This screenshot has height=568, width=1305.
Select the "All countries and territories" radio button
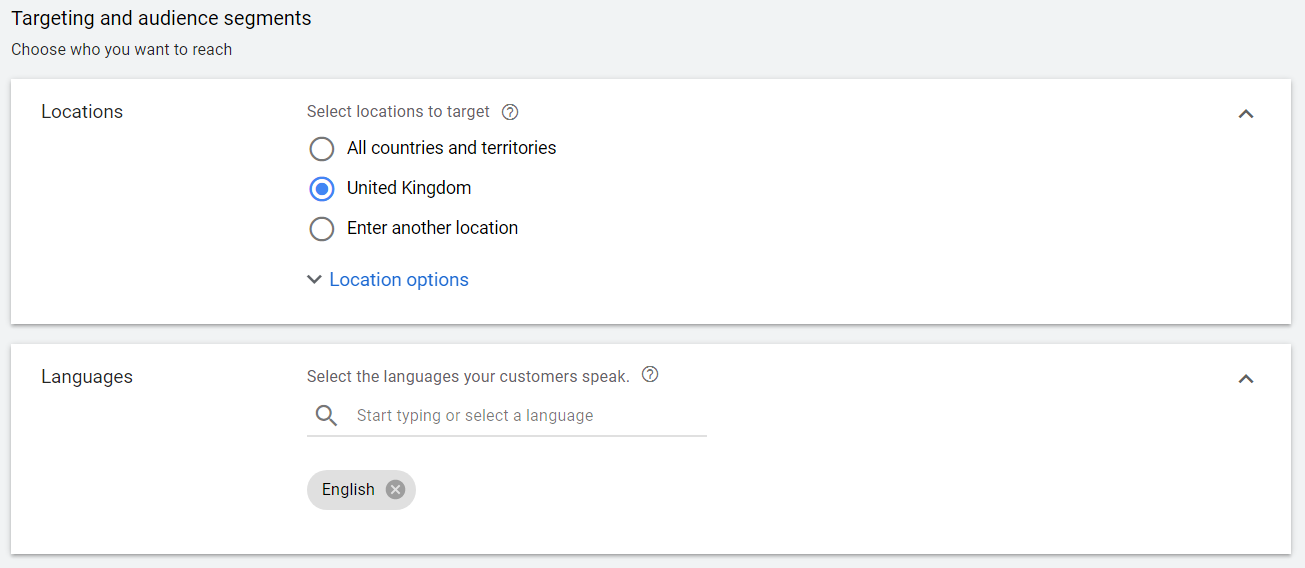point(322,149)
